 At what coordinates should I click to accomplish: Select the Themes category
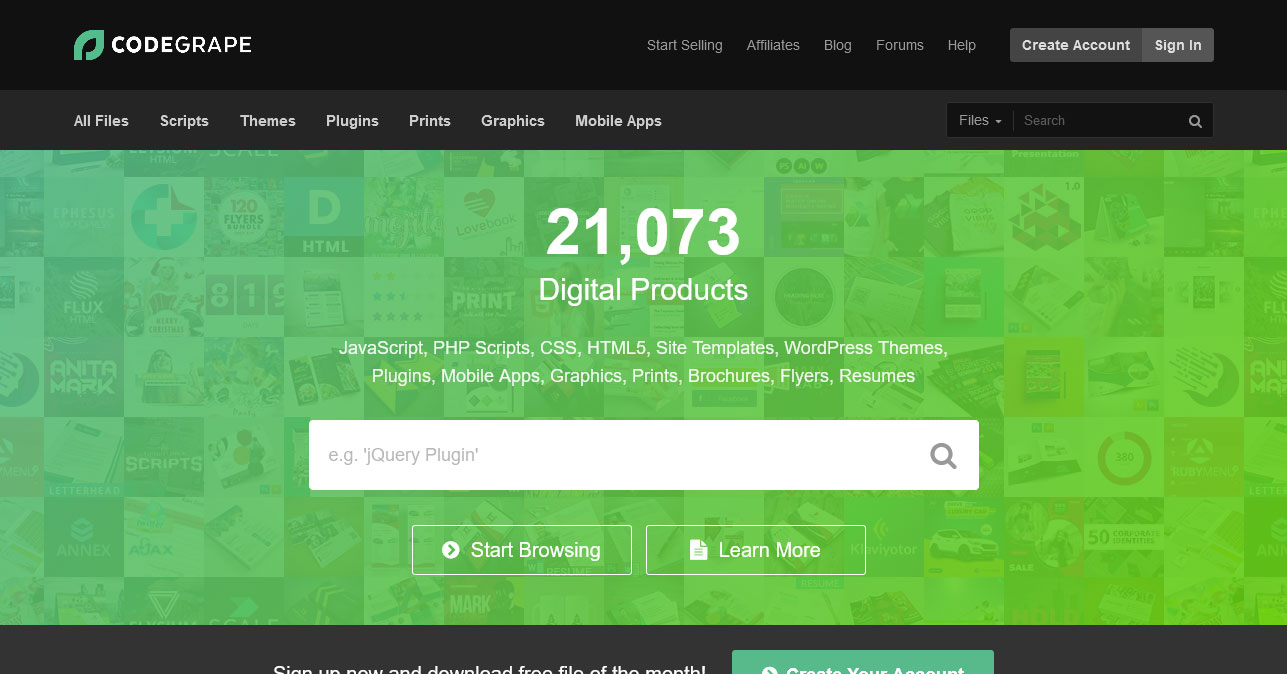point(268,121)
